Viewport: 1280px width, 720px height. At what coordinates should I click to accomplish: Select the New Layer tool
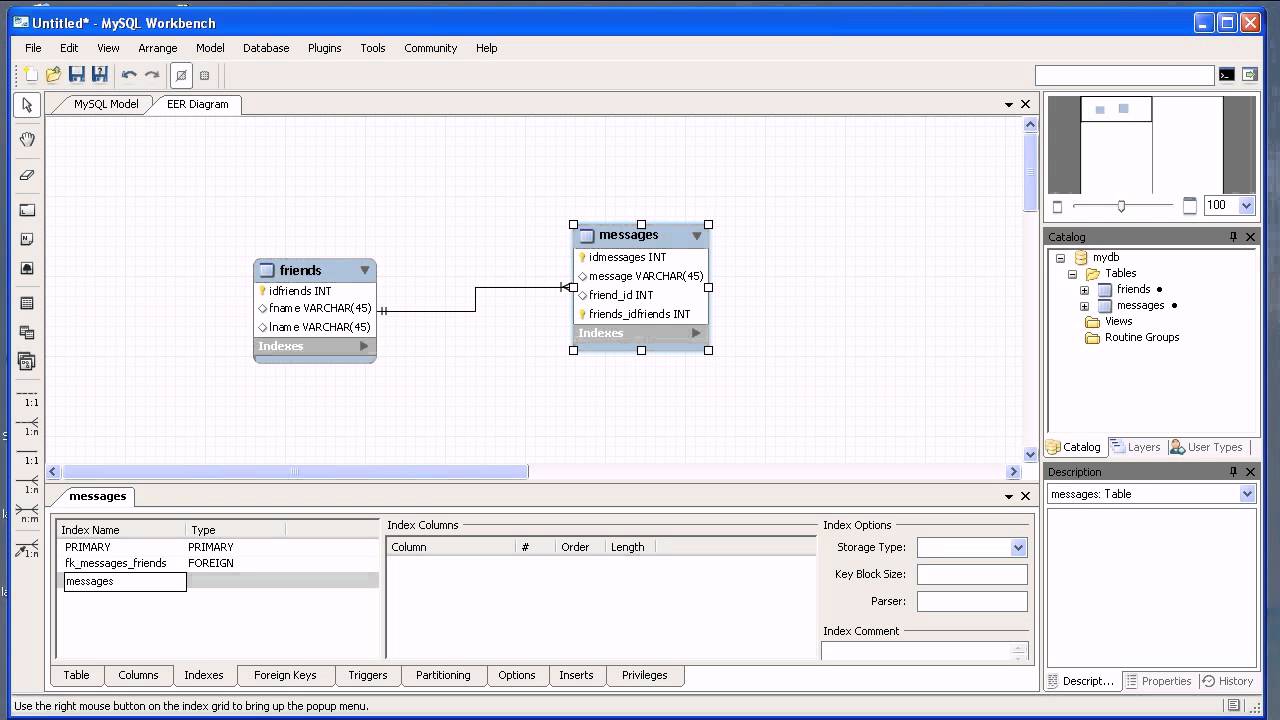coord(27,210)
